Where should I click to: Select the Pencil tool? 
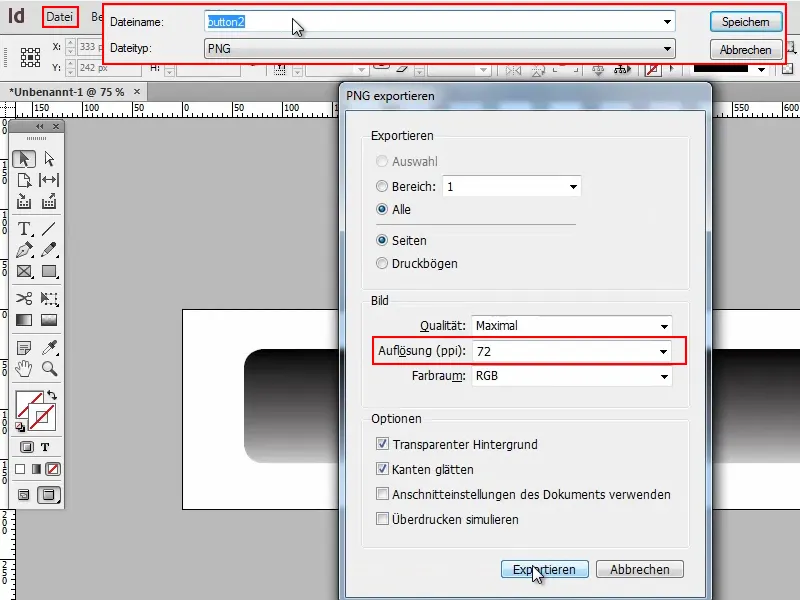click(x=49, y=250)
